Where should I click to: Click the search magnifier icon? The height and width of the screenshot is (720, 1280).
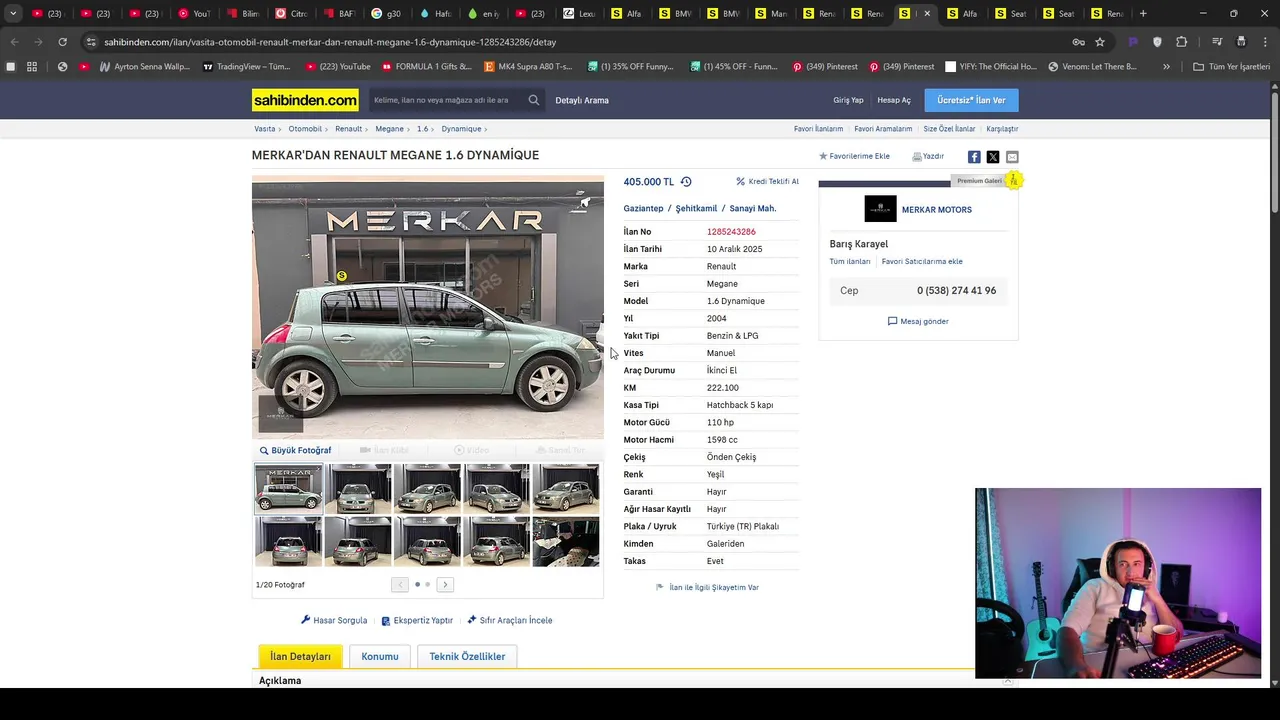(x=534, y=100)
